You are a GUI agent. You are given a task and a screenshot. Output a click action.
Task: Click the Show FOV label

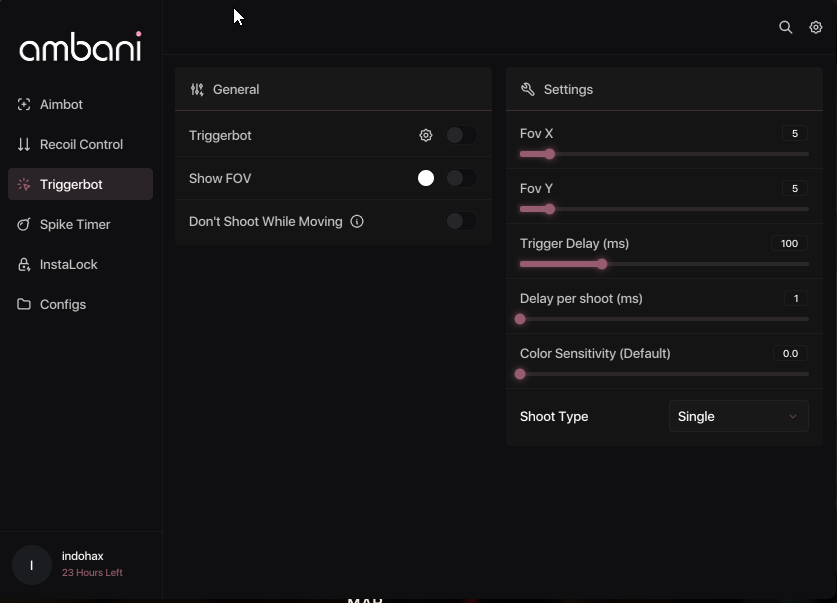[220, 178]
